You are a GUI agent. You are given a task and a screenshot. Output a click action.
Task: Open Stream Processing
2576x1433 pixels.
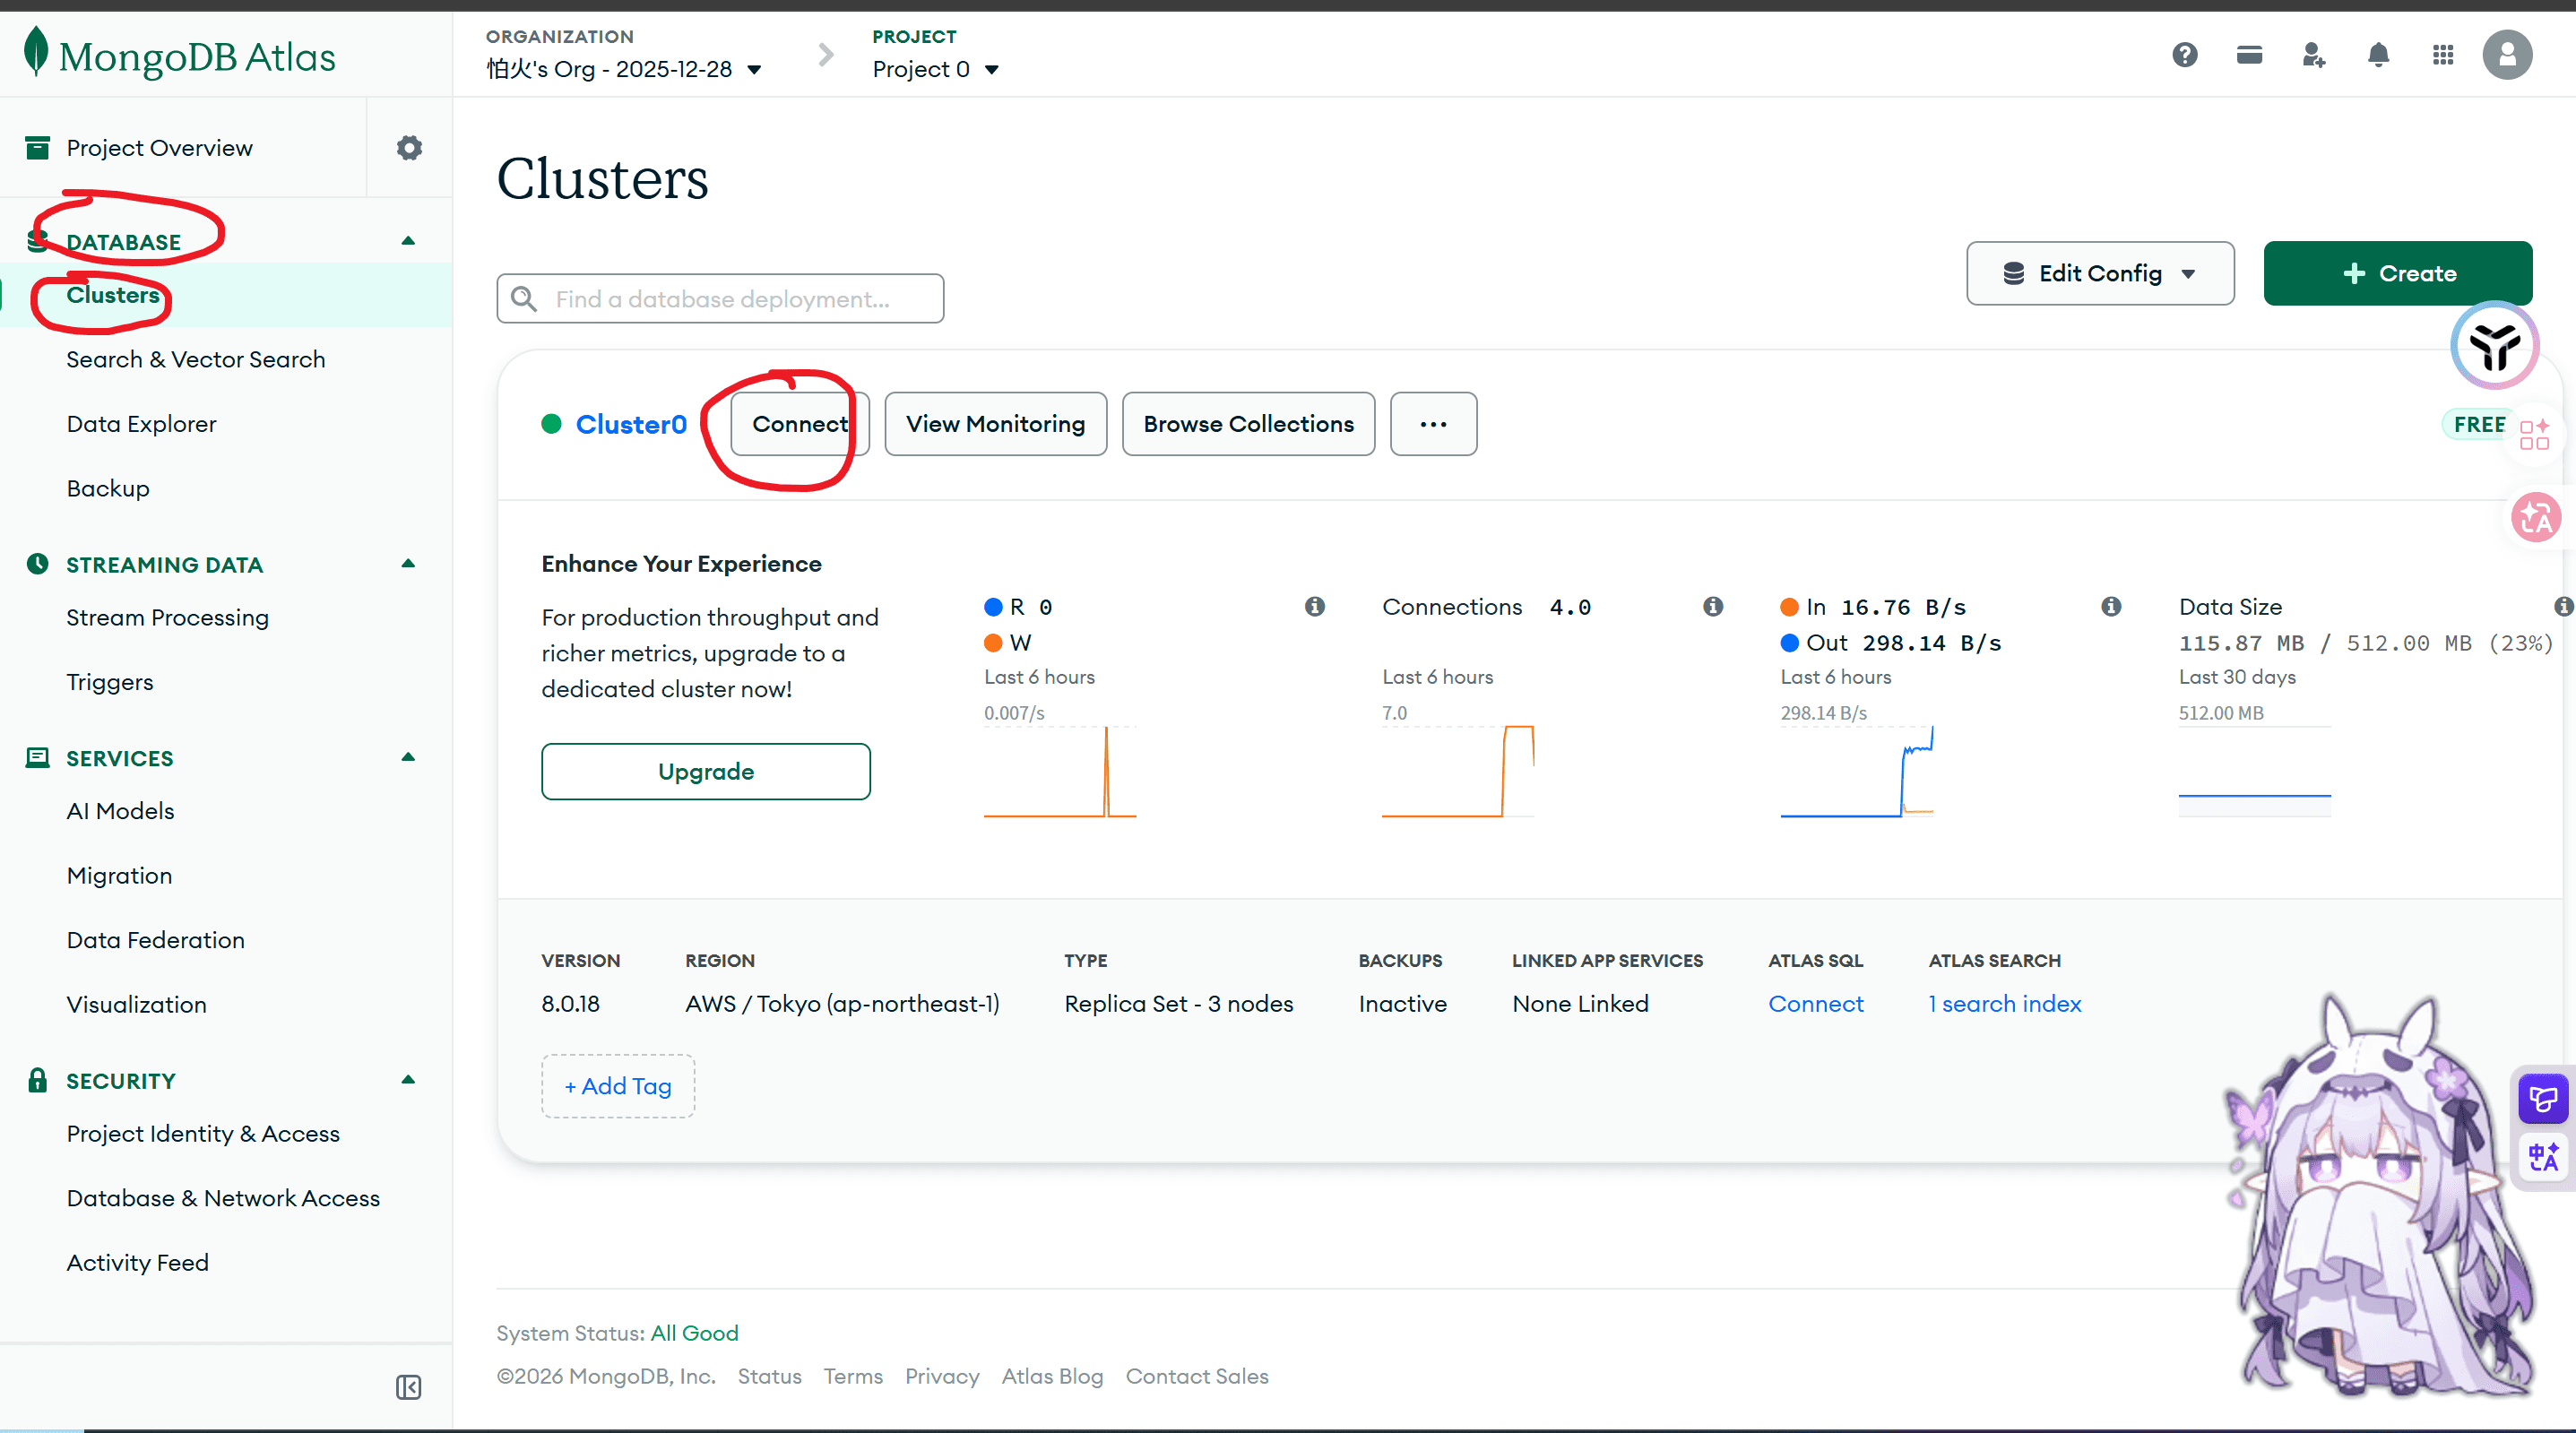167,617
